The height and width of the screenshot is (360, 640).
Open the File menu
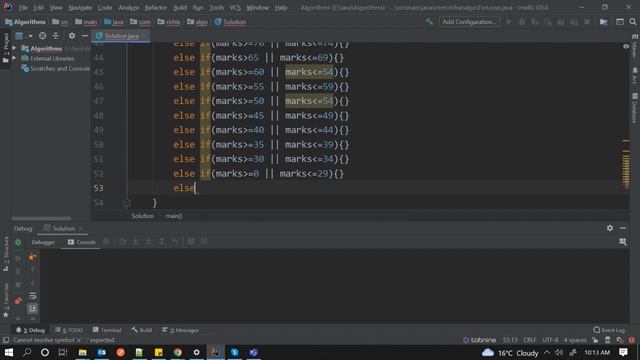pos(23,7)
